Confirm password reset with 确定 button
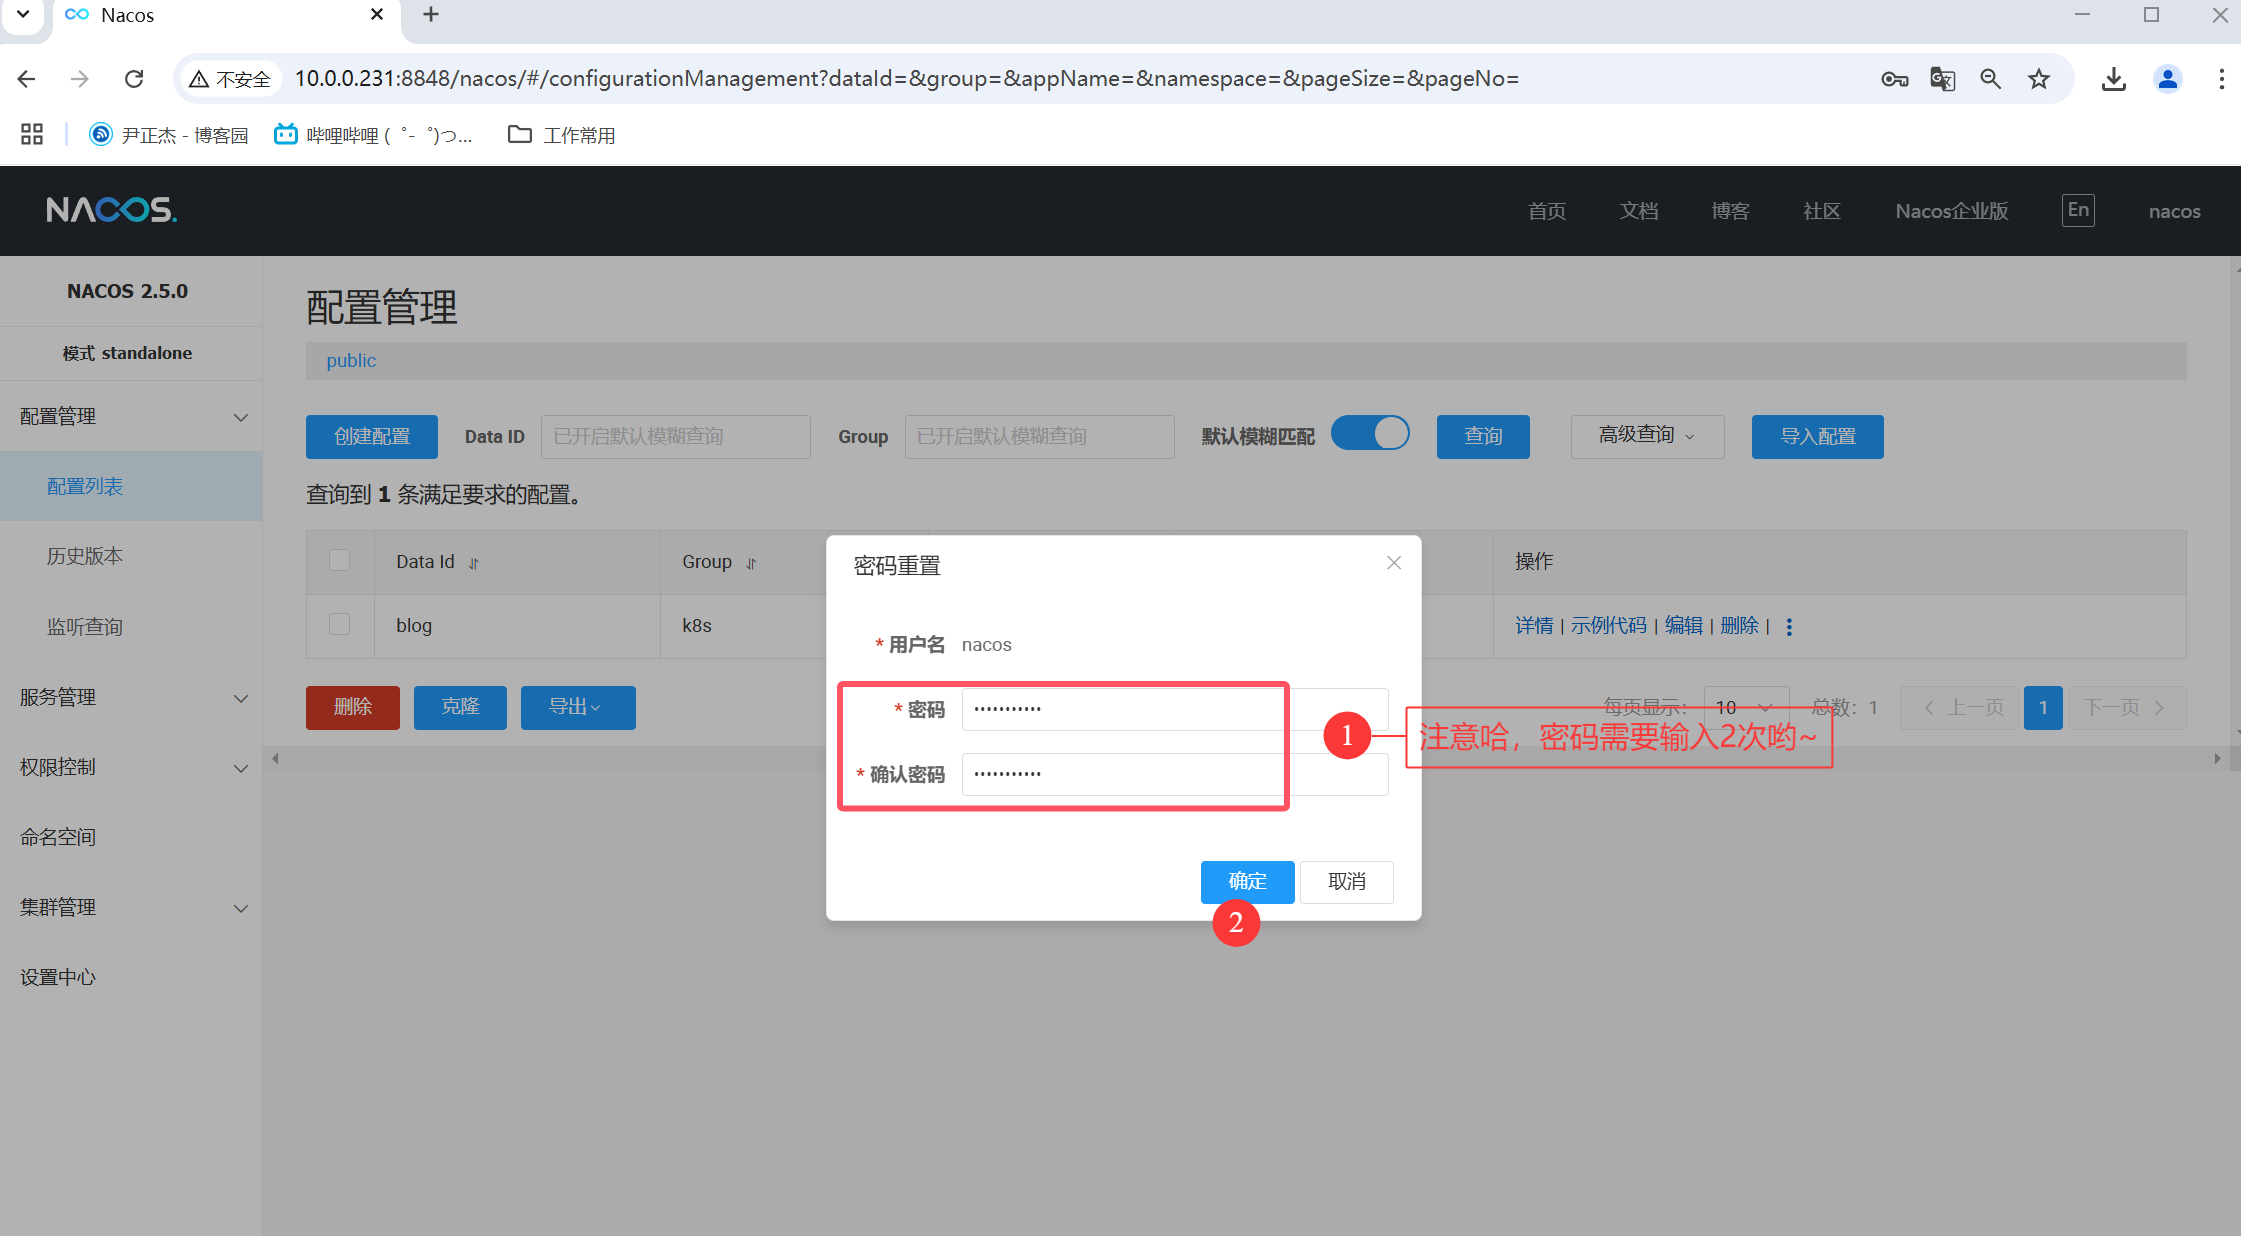The width and height of the screenshot is (2241, 1236). point(1247,881)
